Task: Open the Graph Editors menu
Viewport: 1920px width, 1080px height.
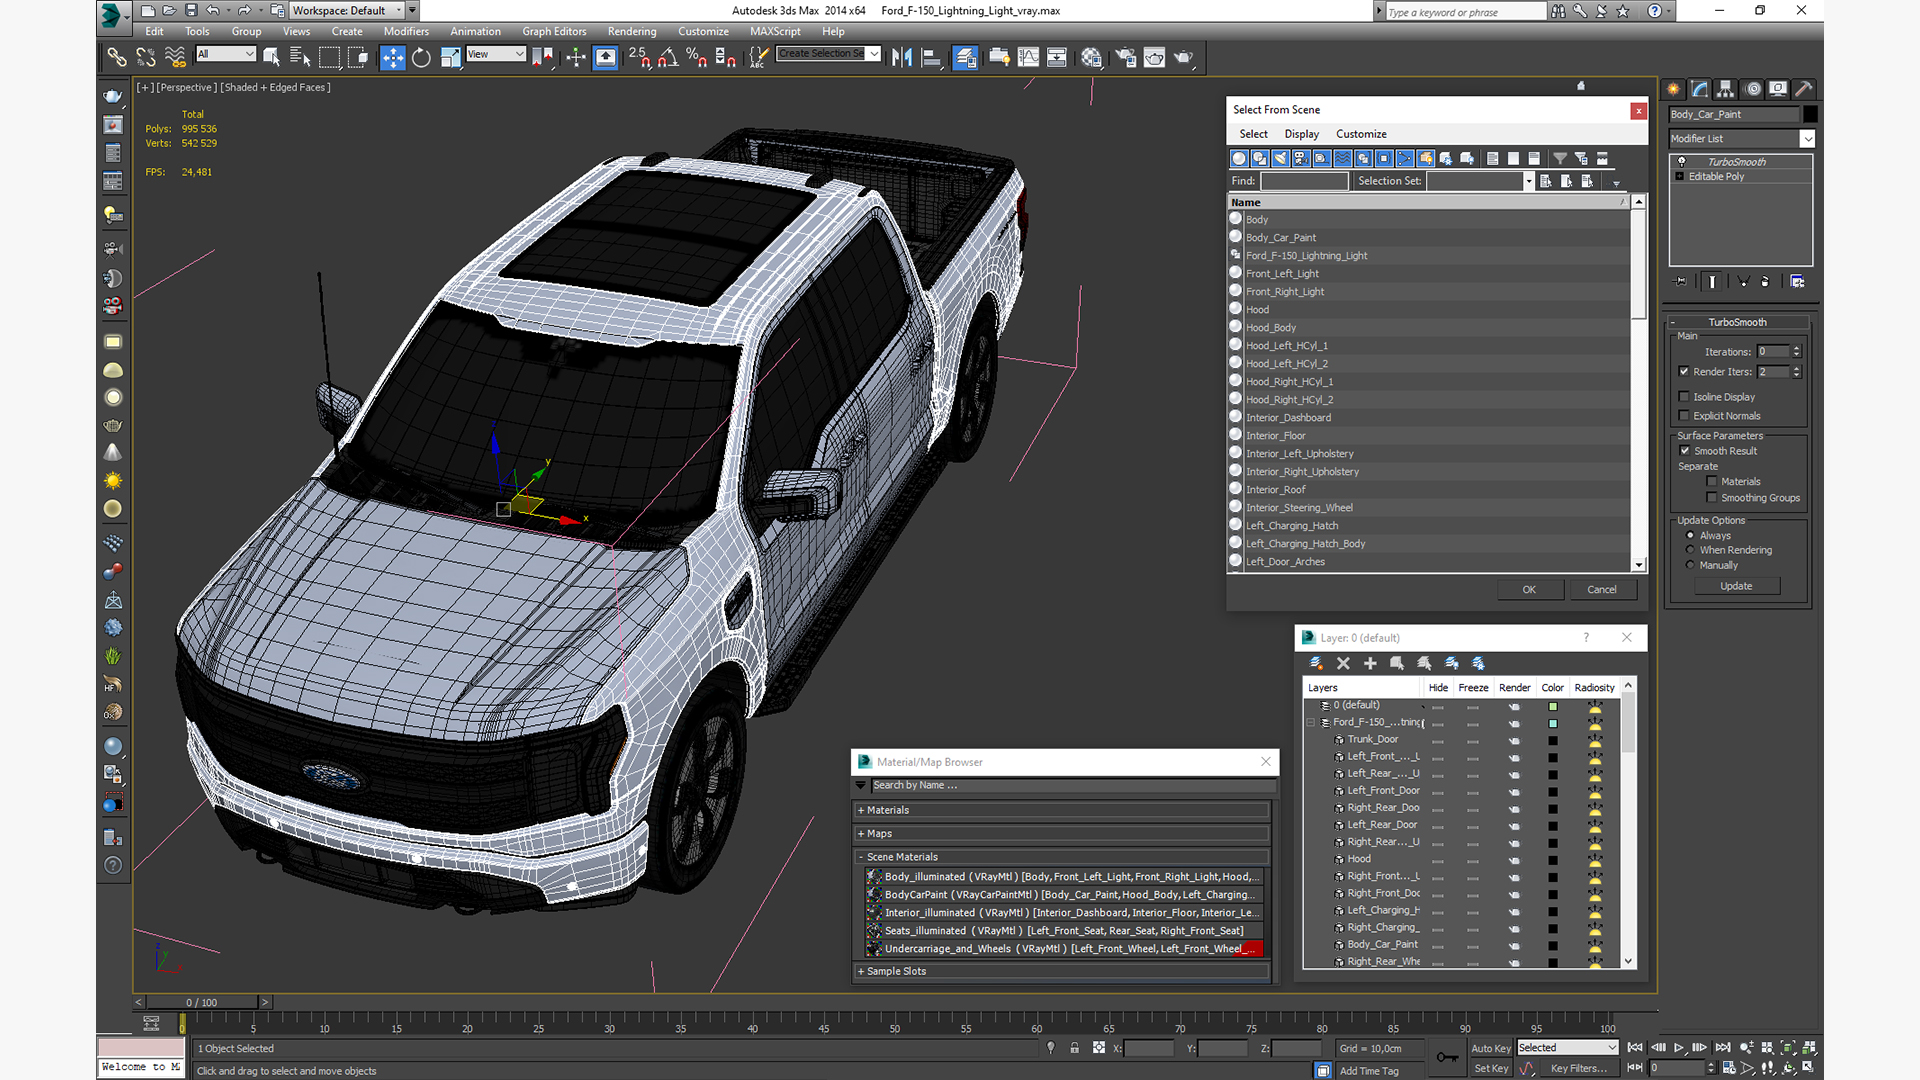Action: click(554, 31)
